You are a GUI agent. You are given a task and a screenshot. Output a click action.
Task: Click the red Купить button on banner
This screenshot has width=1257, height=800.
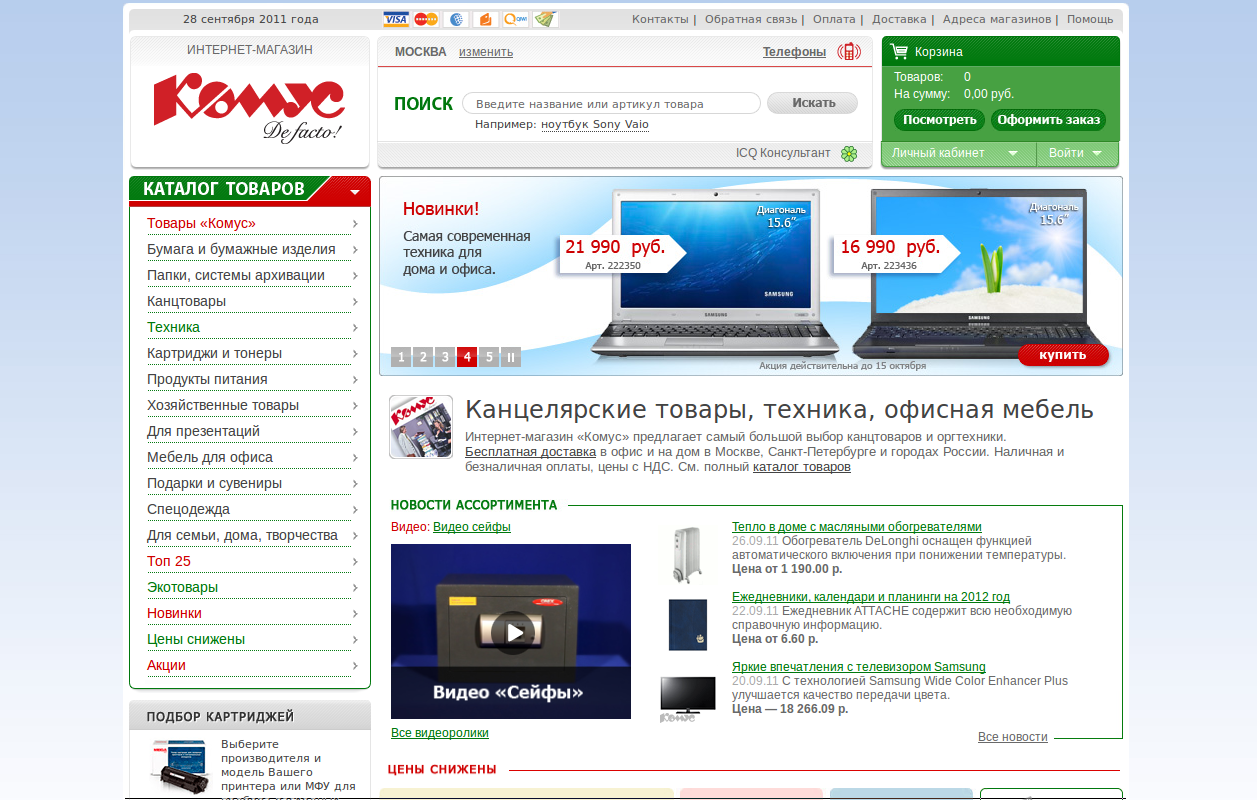[1063, 355]
